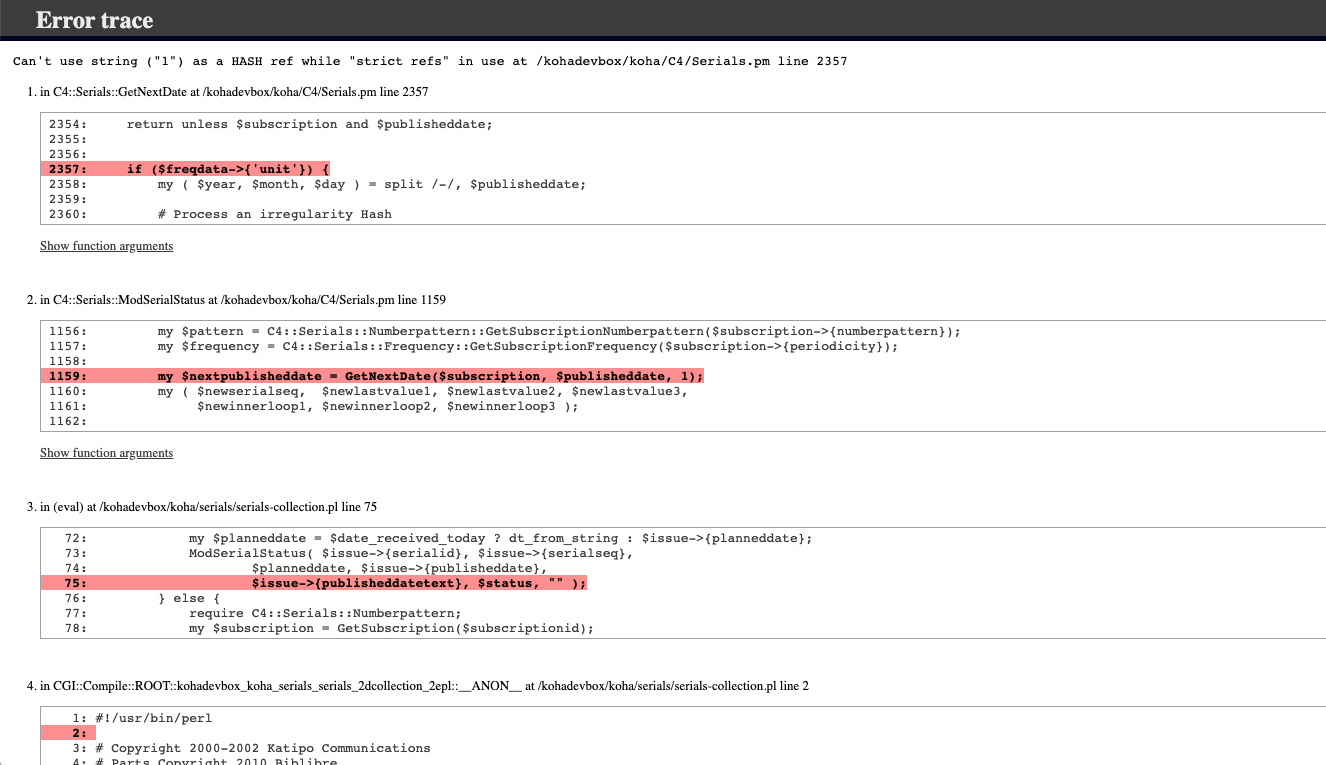Click stack frame 2 title C4::Serials::ModSerialStatus
Screen dimensions: 1326x765
[243, 299]
